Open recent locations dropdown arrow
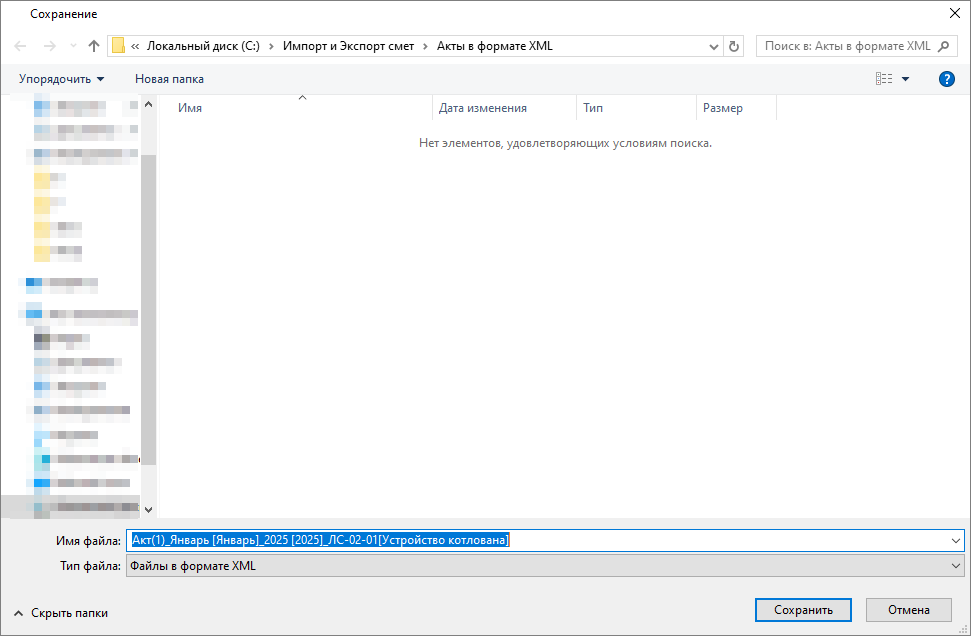The height and width of the screenshot is (636, 971). coord(73,47)
